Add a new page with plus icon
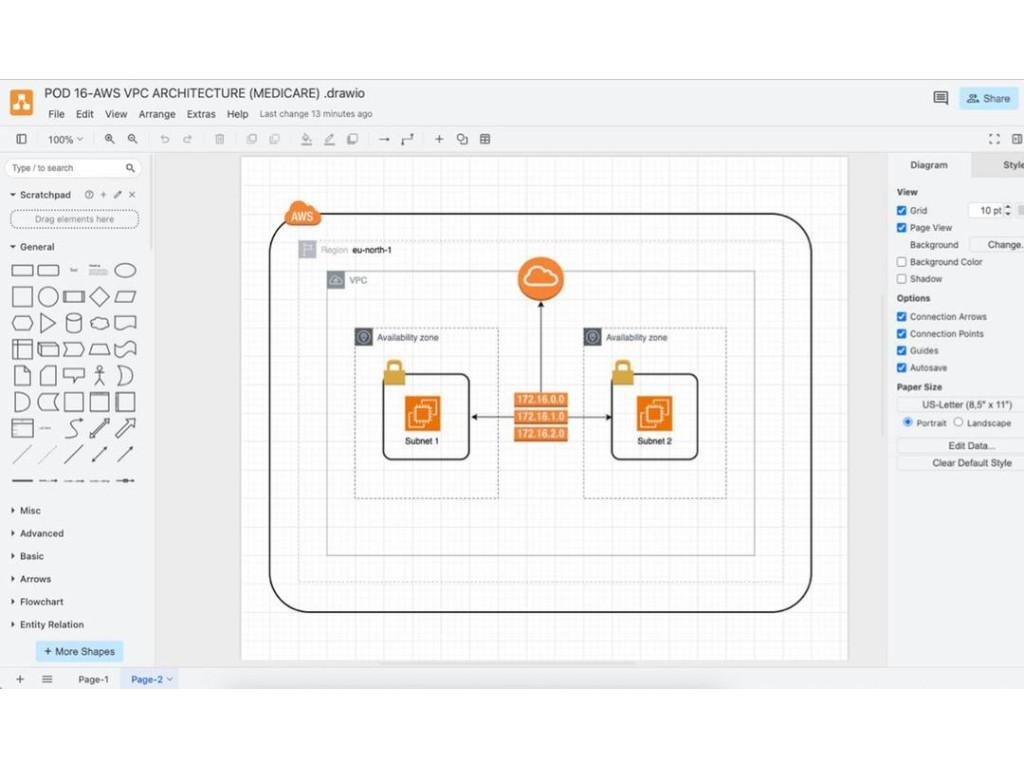1024x768 pixels. click(x=20, y=679)
